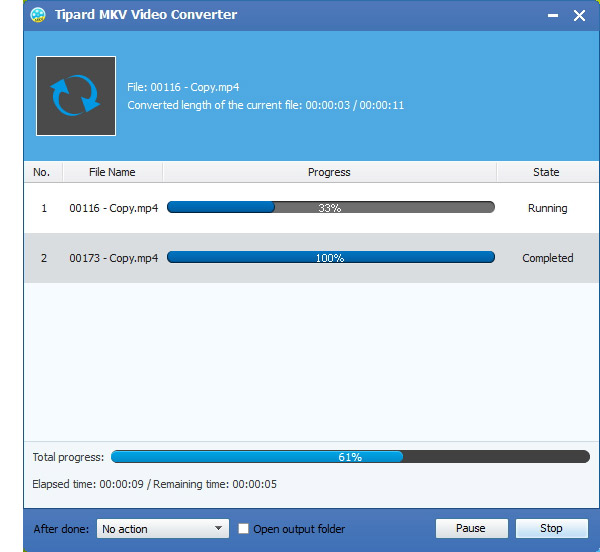The image size is (600, 552).
Task: Click the row number 1 cell
Action: coord(44,208)
